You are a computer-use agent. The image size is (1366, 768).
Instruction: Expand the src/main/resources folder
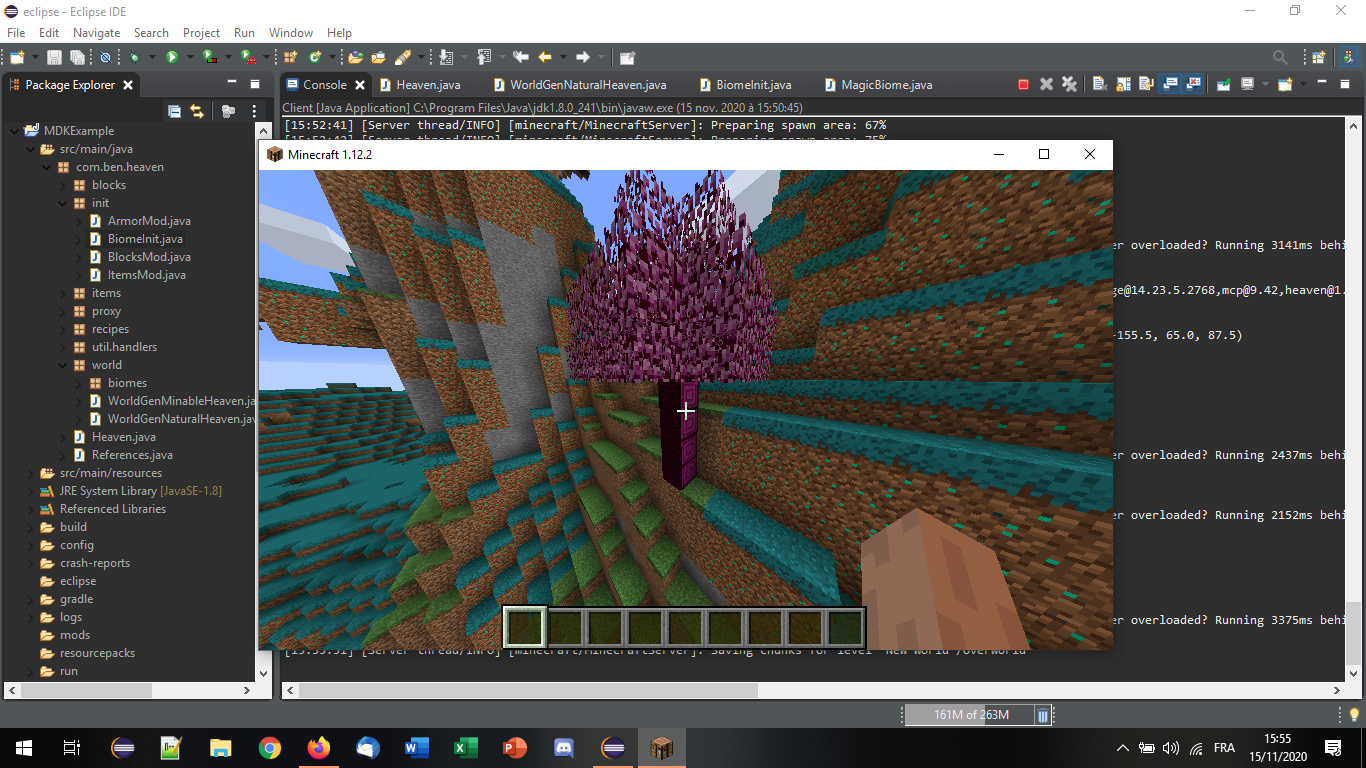tap(30, 473)
